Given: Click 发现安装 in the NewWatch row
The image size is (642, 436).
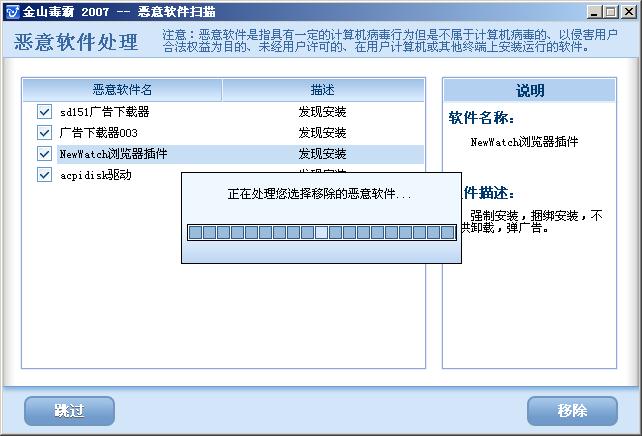Looking at the screenshot, I should (x=322, y=154).
